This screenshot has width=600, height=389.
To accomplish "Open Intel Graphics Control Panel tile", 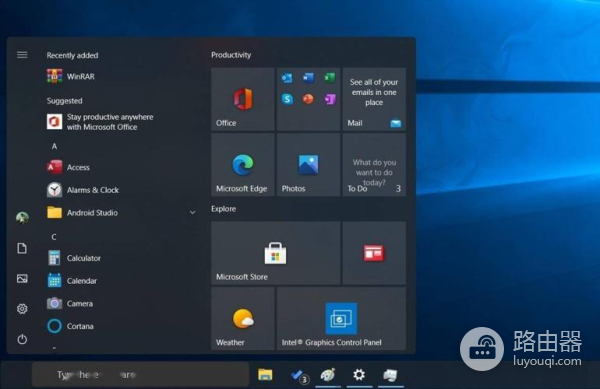I will pyautogui.click(x=341, y=319).
